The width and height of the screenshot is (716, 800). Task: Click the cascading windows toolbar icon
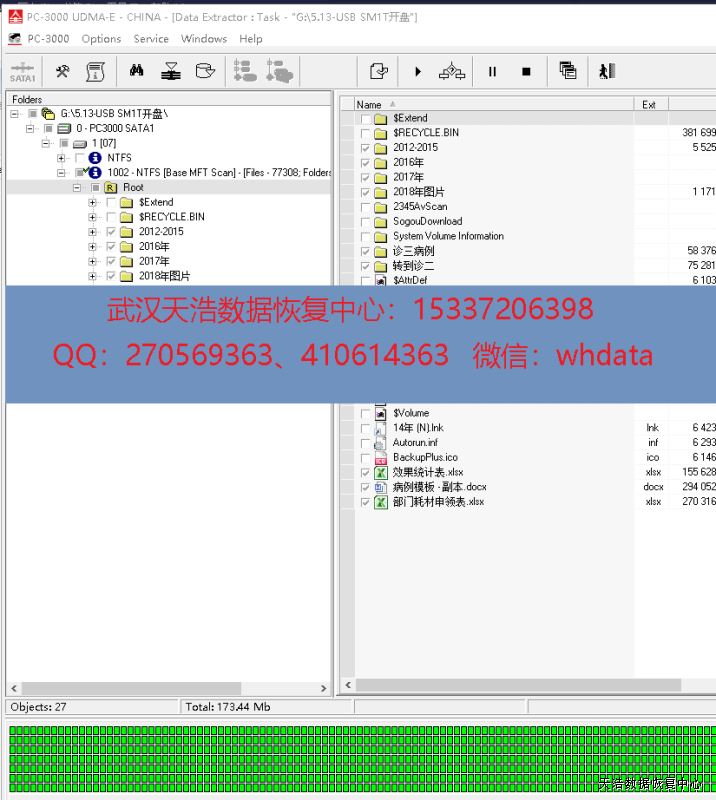[568, 71]
